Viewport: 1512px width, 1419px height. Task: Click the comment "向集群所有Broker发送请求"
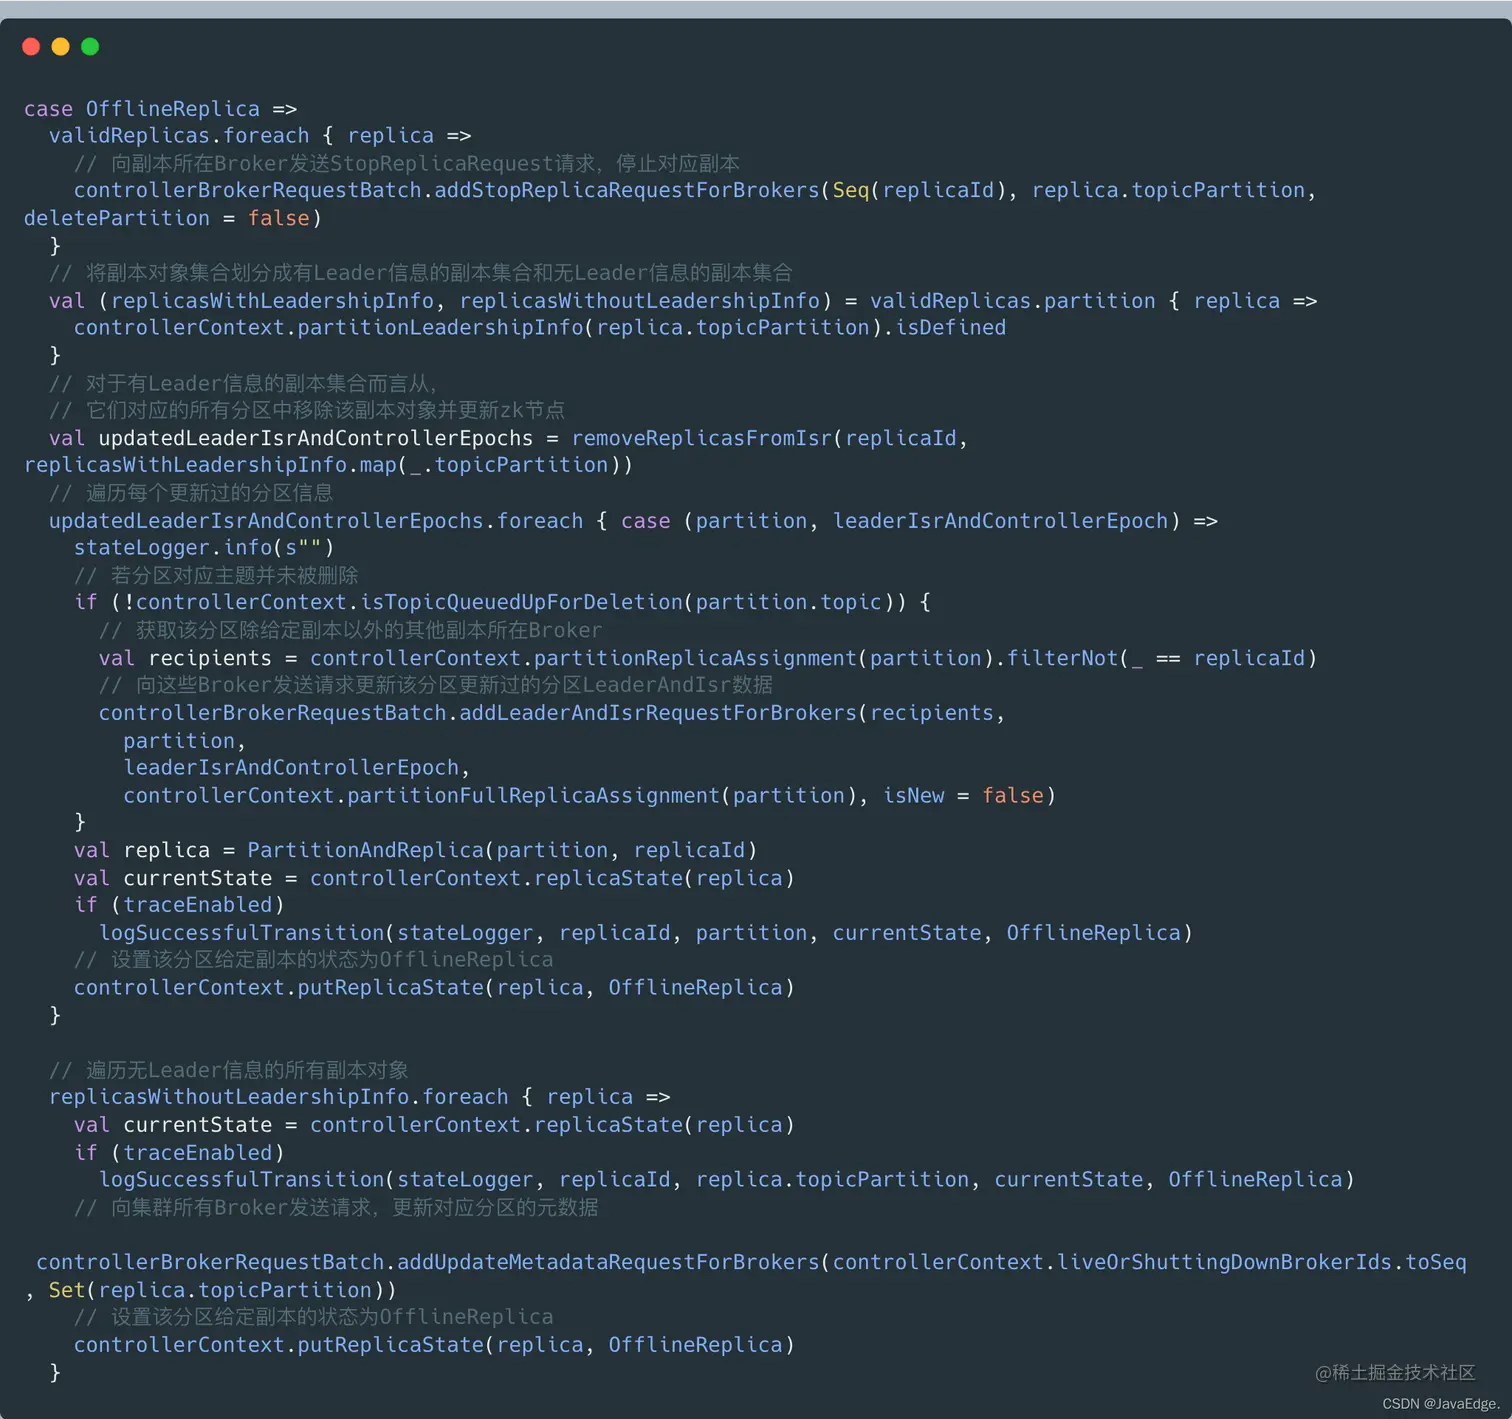(x=336, y=1207)
